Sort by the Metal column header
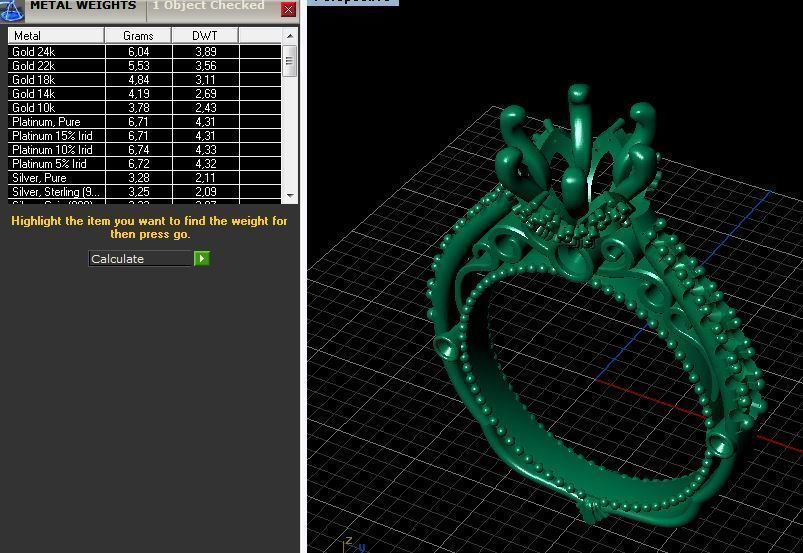 56,36
